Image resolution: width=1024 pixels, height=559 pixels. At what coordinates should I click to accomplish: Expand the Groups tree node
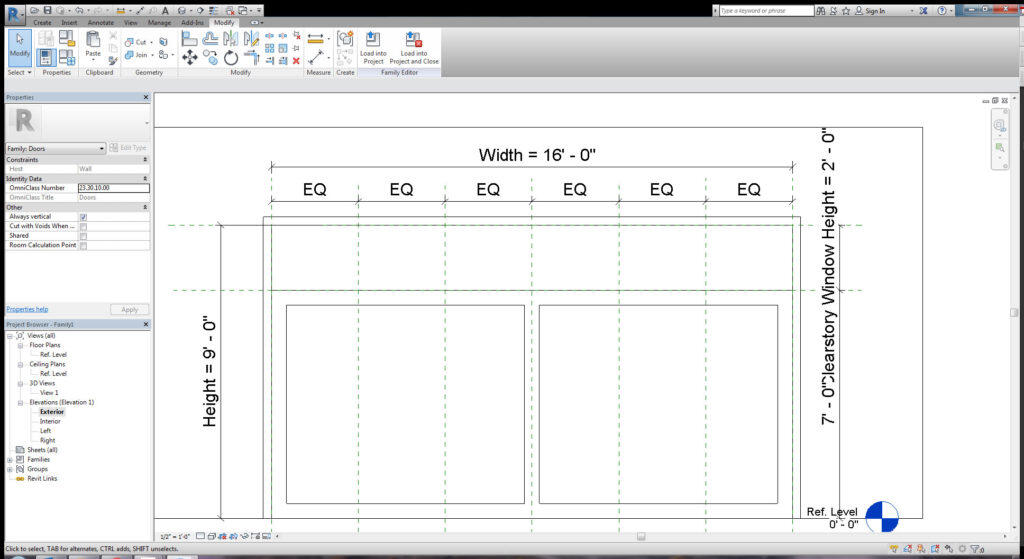[10, 469]
